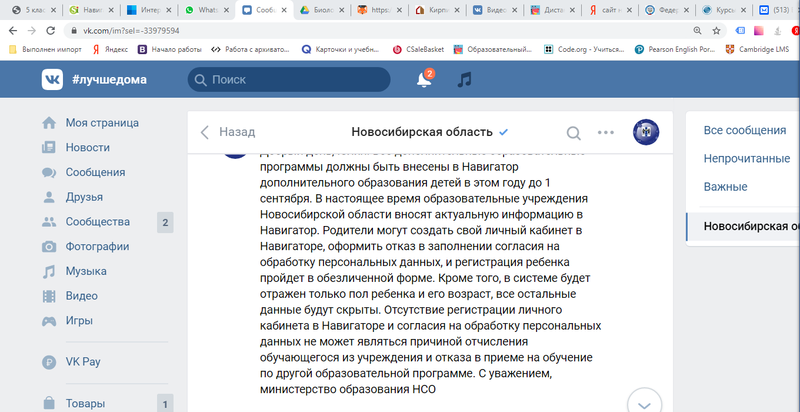This screenshot has width=800, height=412.
Task: Click the Новосибирская область community avatar
Action: click(x=647, y=132)
